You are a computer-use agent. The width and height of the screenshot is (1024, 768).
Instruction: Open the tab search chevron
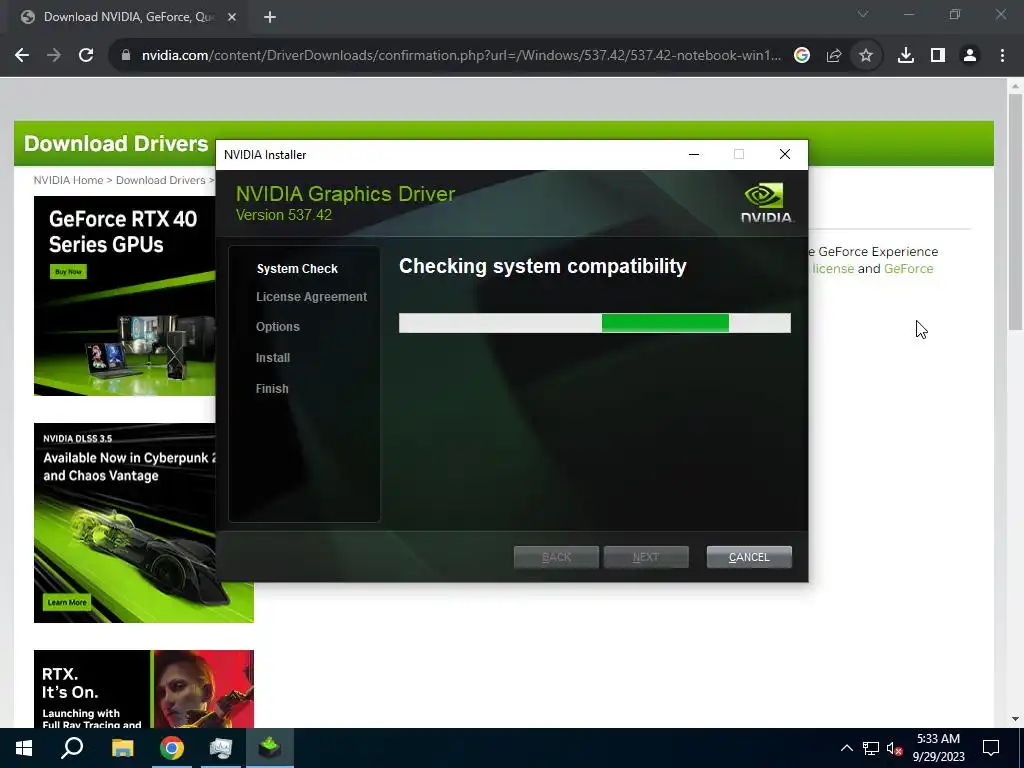(863, 14)
